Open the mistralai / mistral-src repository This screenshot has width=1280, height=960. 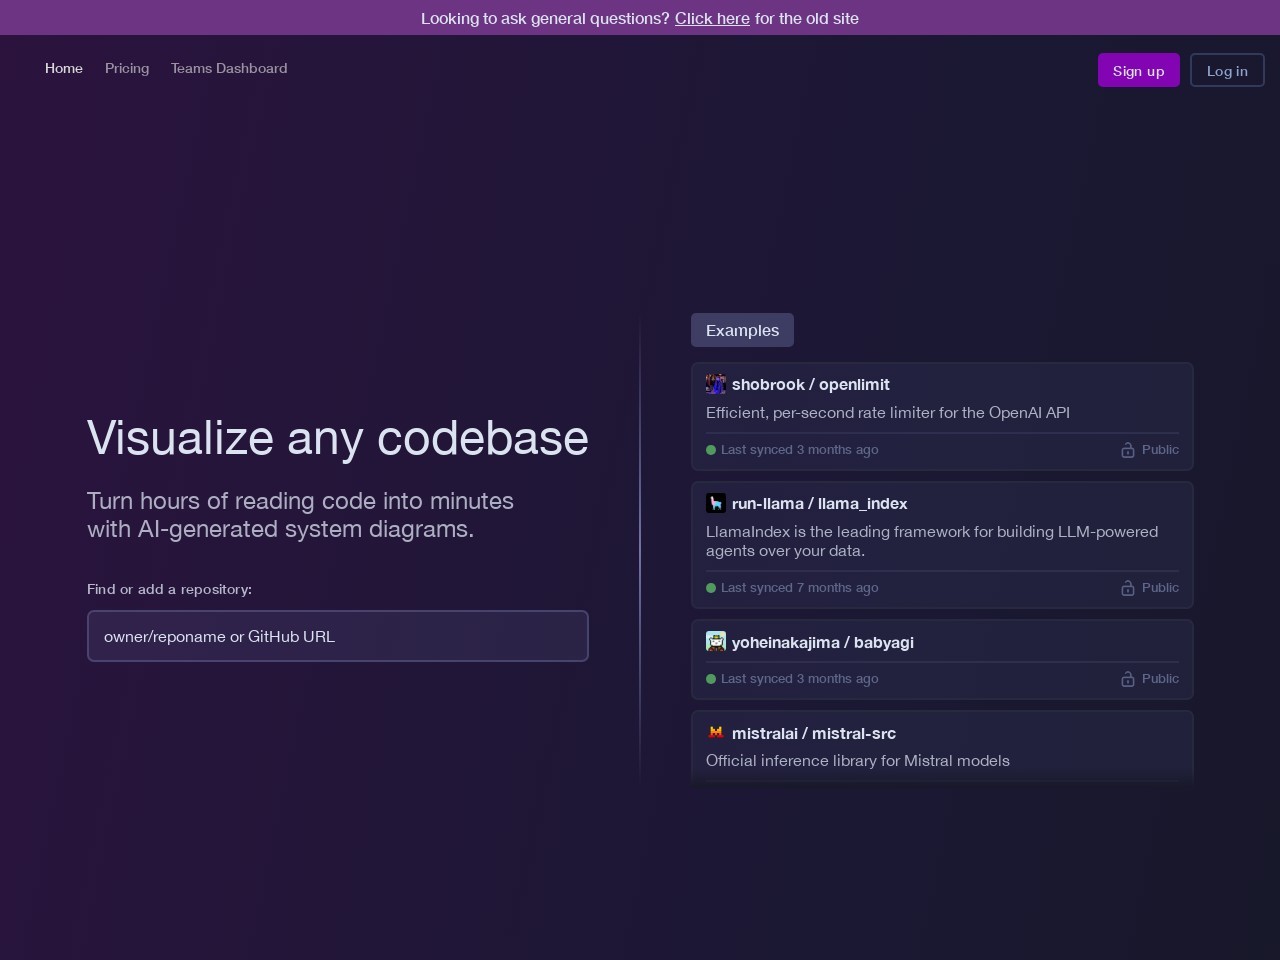tap(813, 733)
